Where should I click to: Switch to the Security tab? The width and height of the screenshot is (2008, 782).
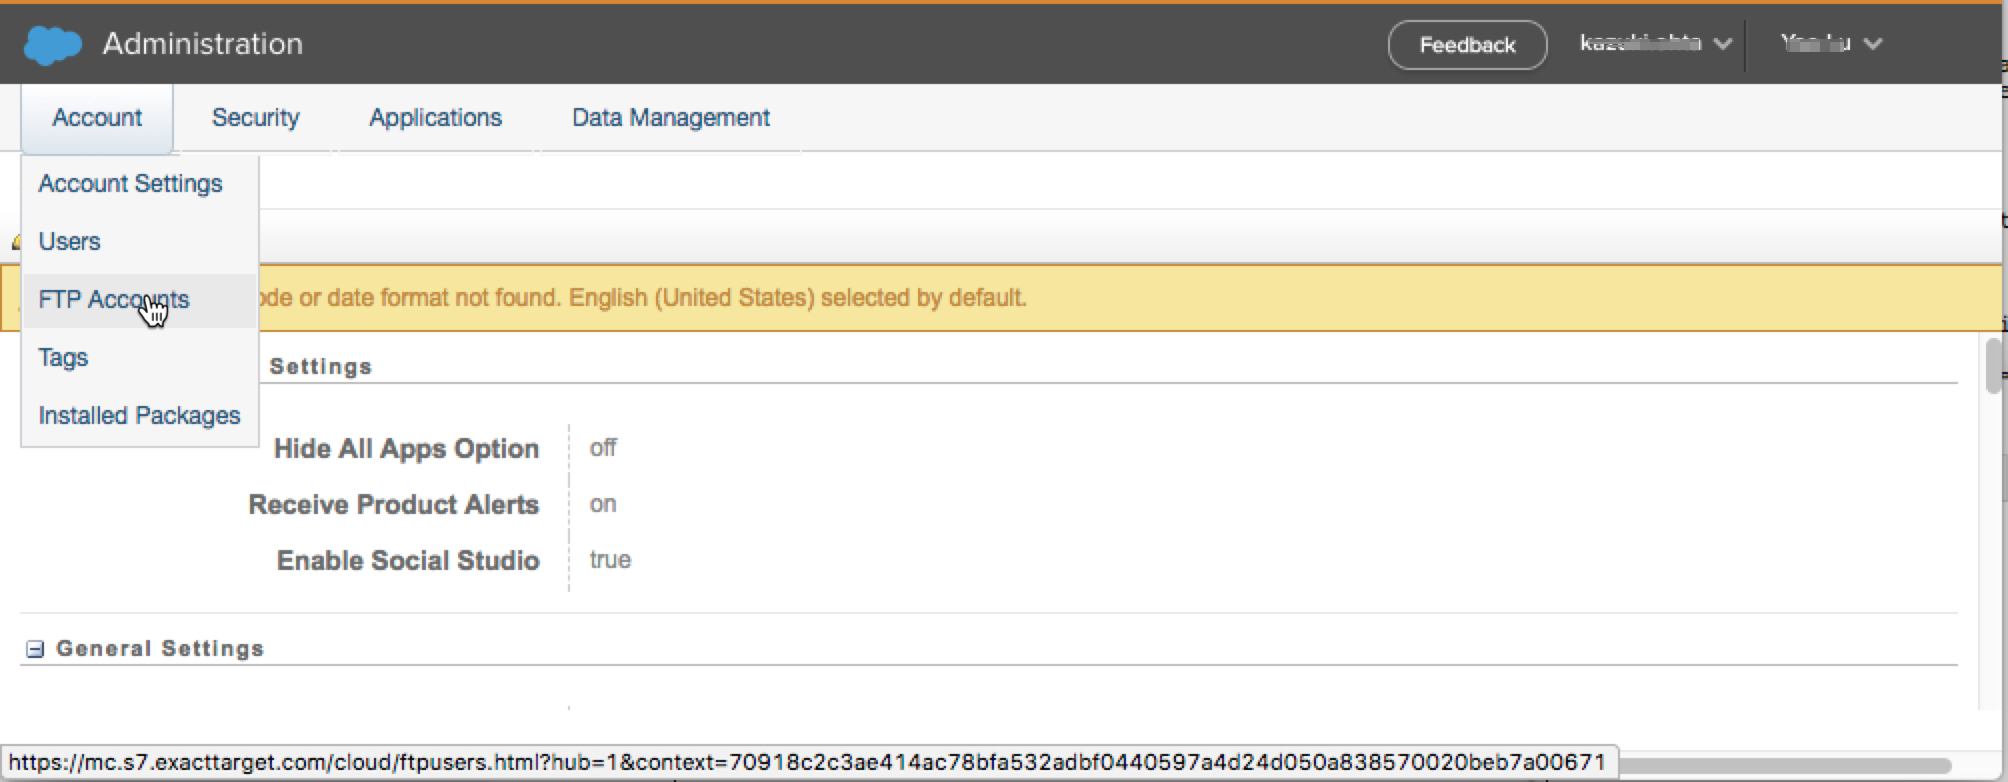coord(255,118)
